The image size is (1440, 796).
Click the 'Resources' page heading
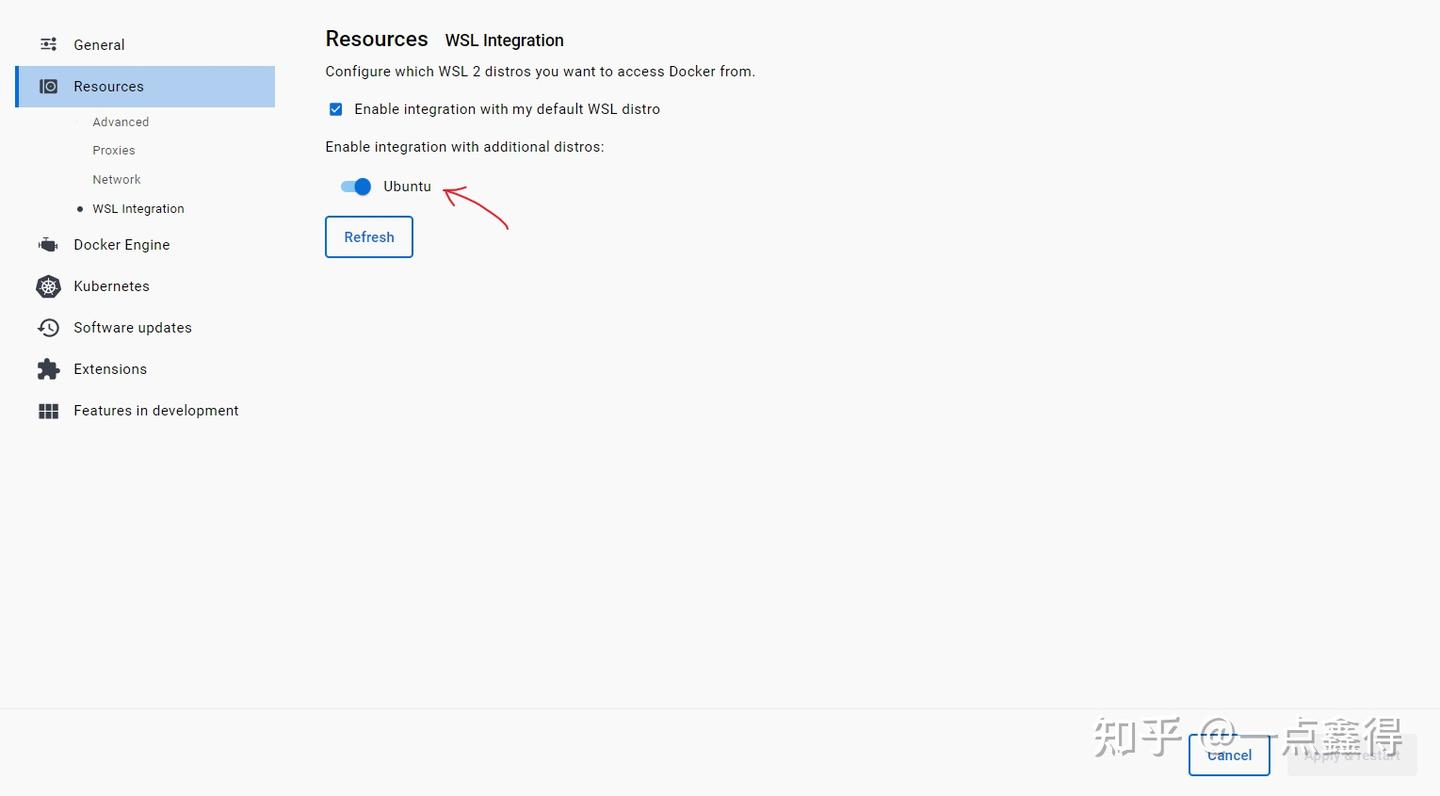[377, 39]
